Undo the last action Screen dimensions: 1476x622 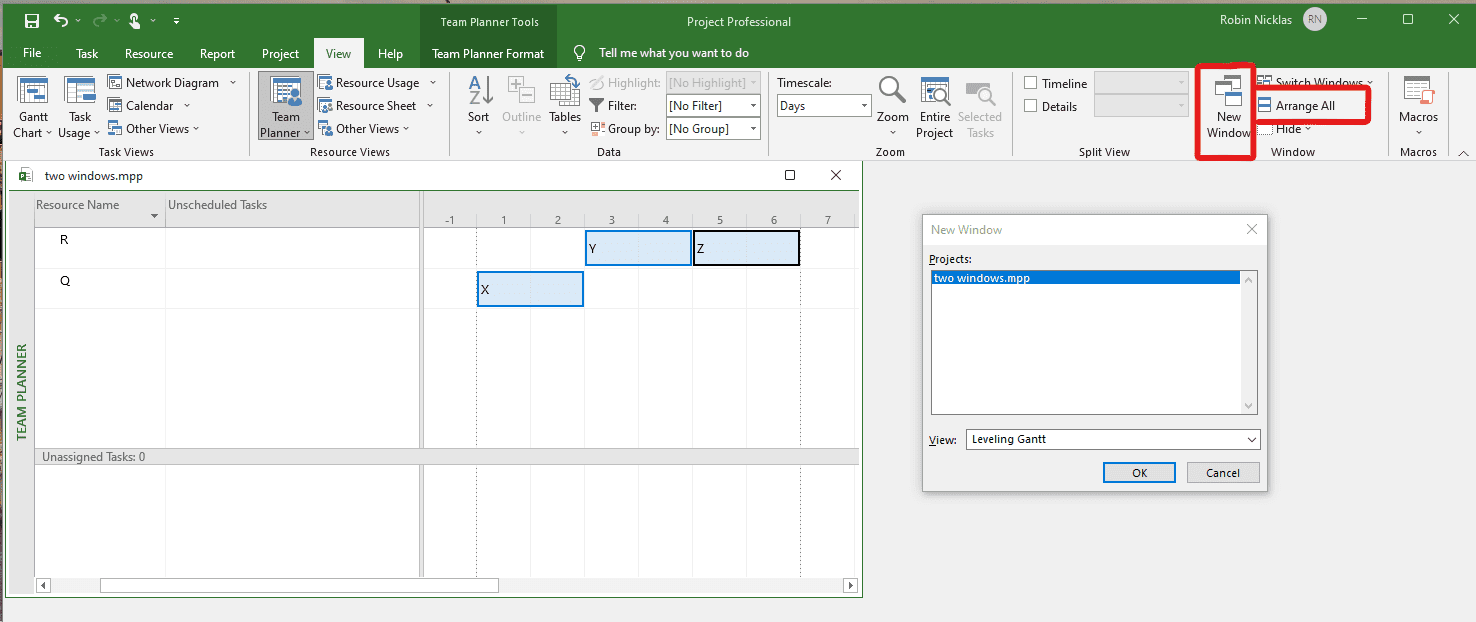click(x=61, y=20)
